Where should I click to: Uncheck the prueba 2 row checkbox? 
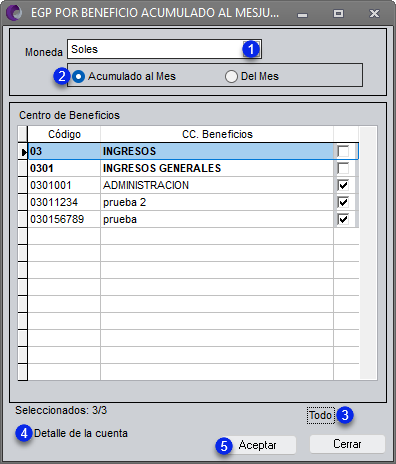pos(343,202)
